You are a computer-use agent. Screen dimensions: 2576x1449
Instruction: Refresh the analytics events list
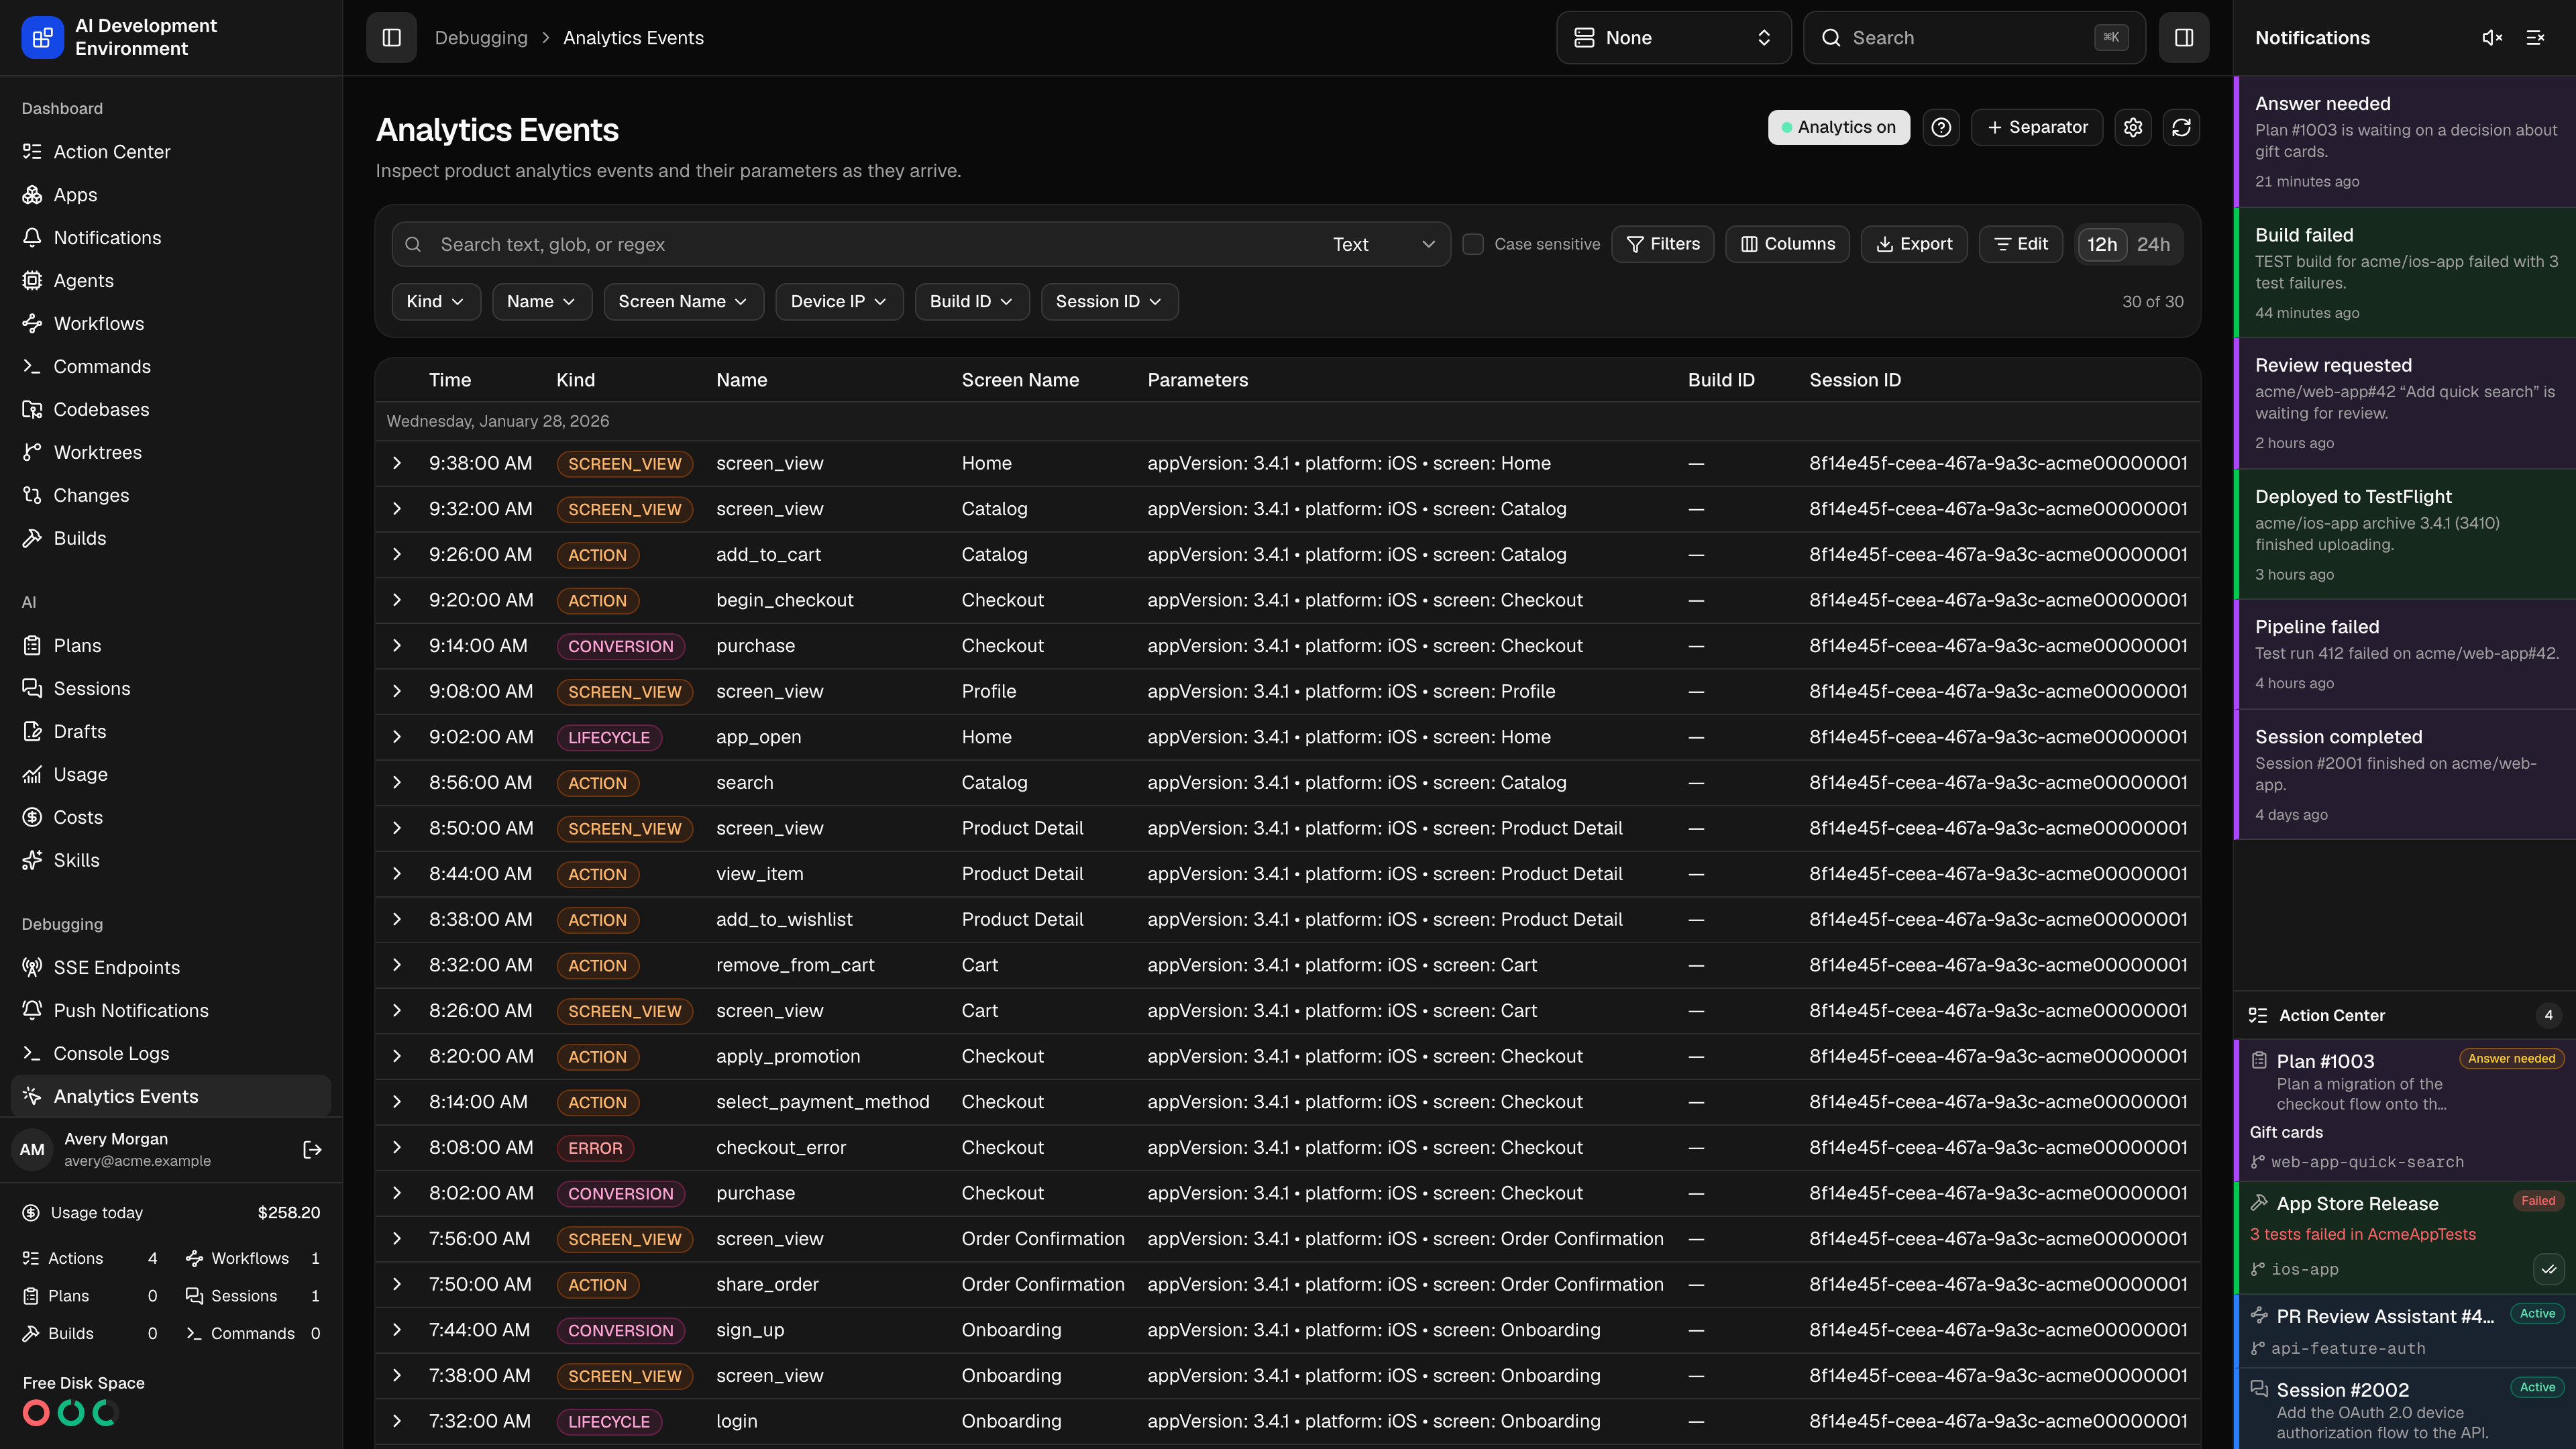tap(2181, 127)
